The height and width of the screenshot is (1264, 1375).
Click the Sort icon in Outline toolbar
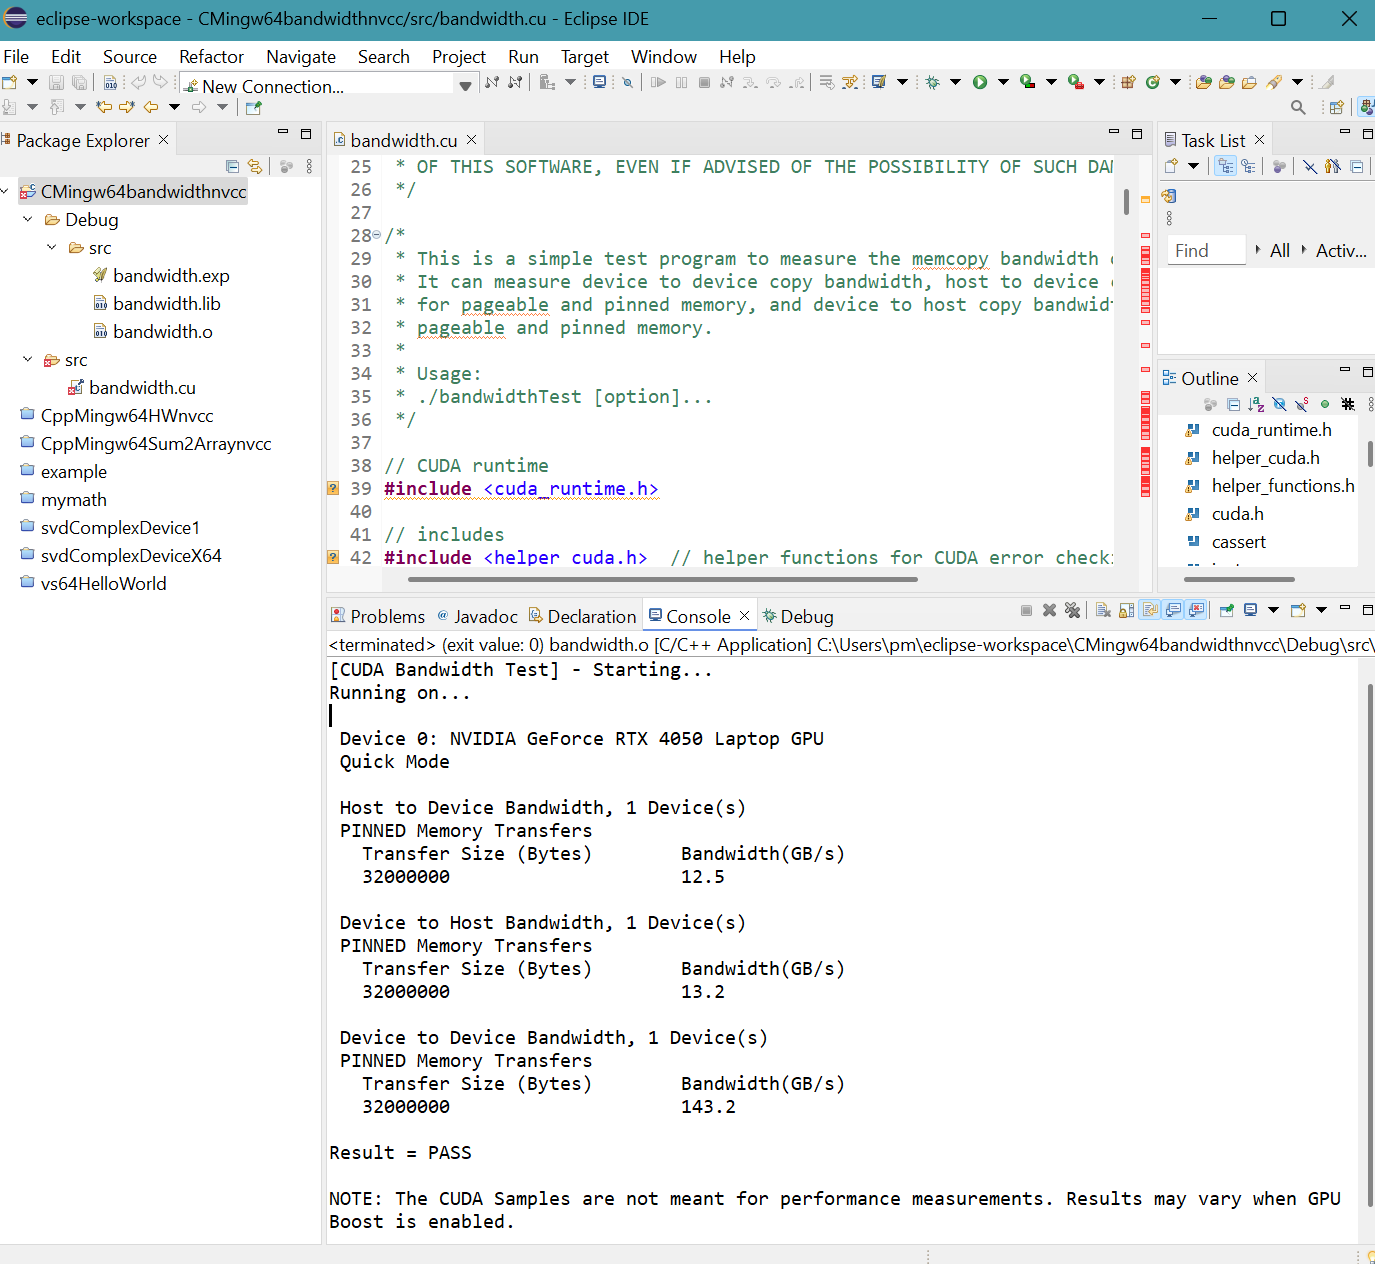point(1256,404)
